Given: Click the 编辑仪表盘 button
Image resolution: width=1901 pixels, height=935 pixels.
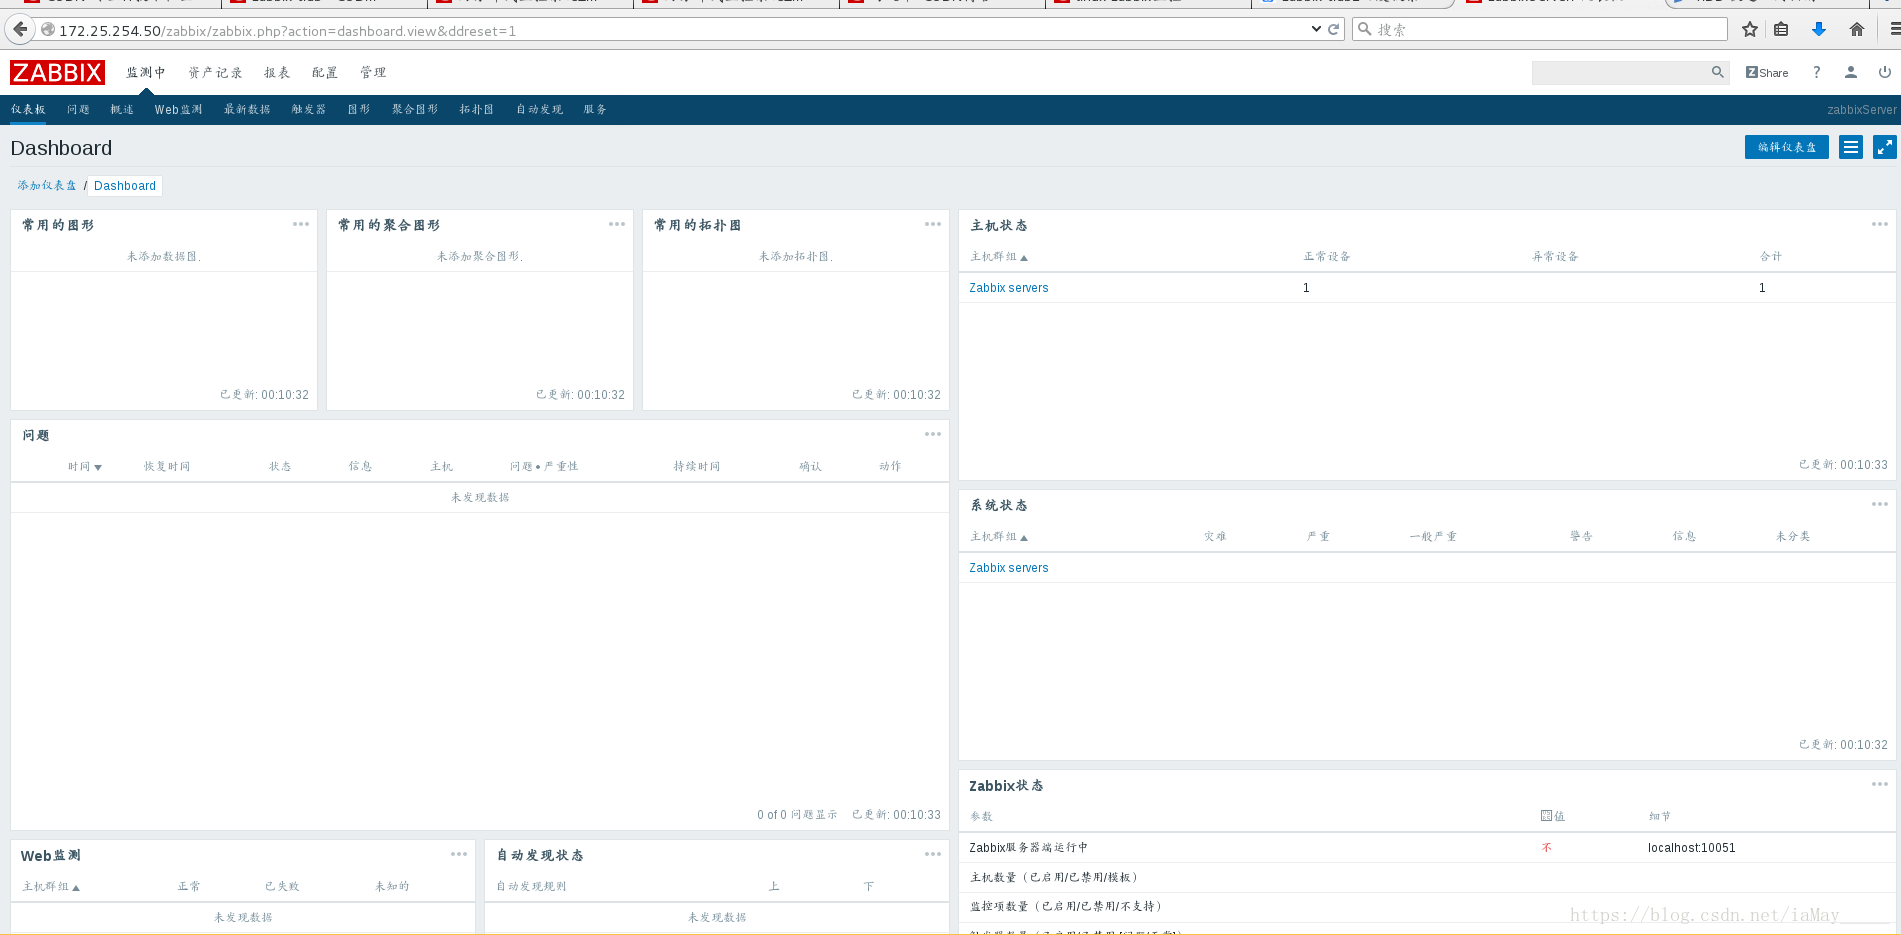Looking at the screenshot, I should coord(1787,147).
